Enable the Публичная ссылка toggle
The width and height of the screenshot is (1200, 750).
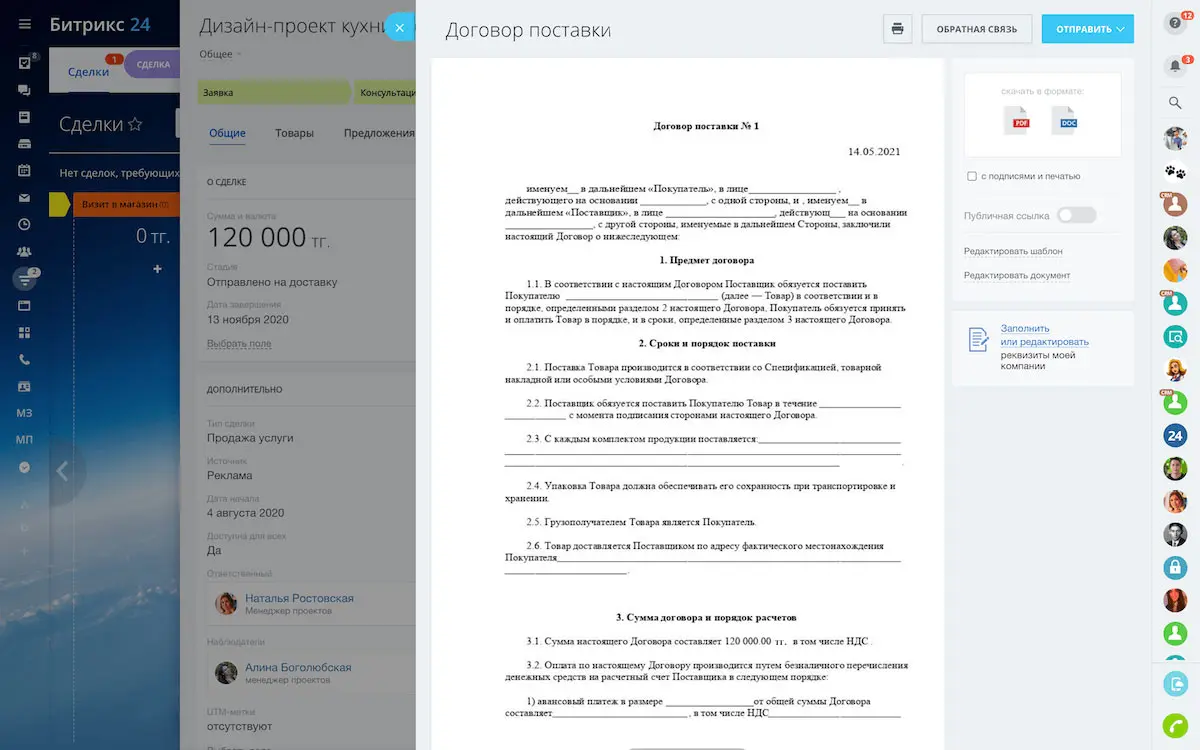click(1077, 214)
